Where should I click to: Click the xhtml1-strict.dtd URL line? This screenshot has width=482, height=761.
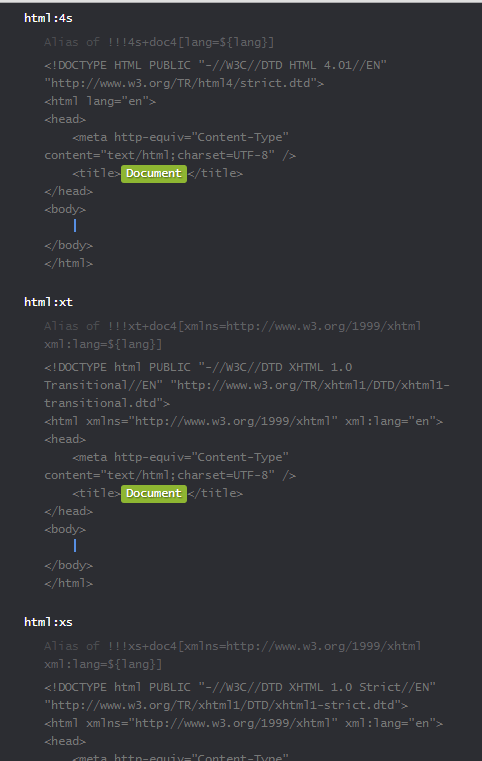click(x=226, y=705)
